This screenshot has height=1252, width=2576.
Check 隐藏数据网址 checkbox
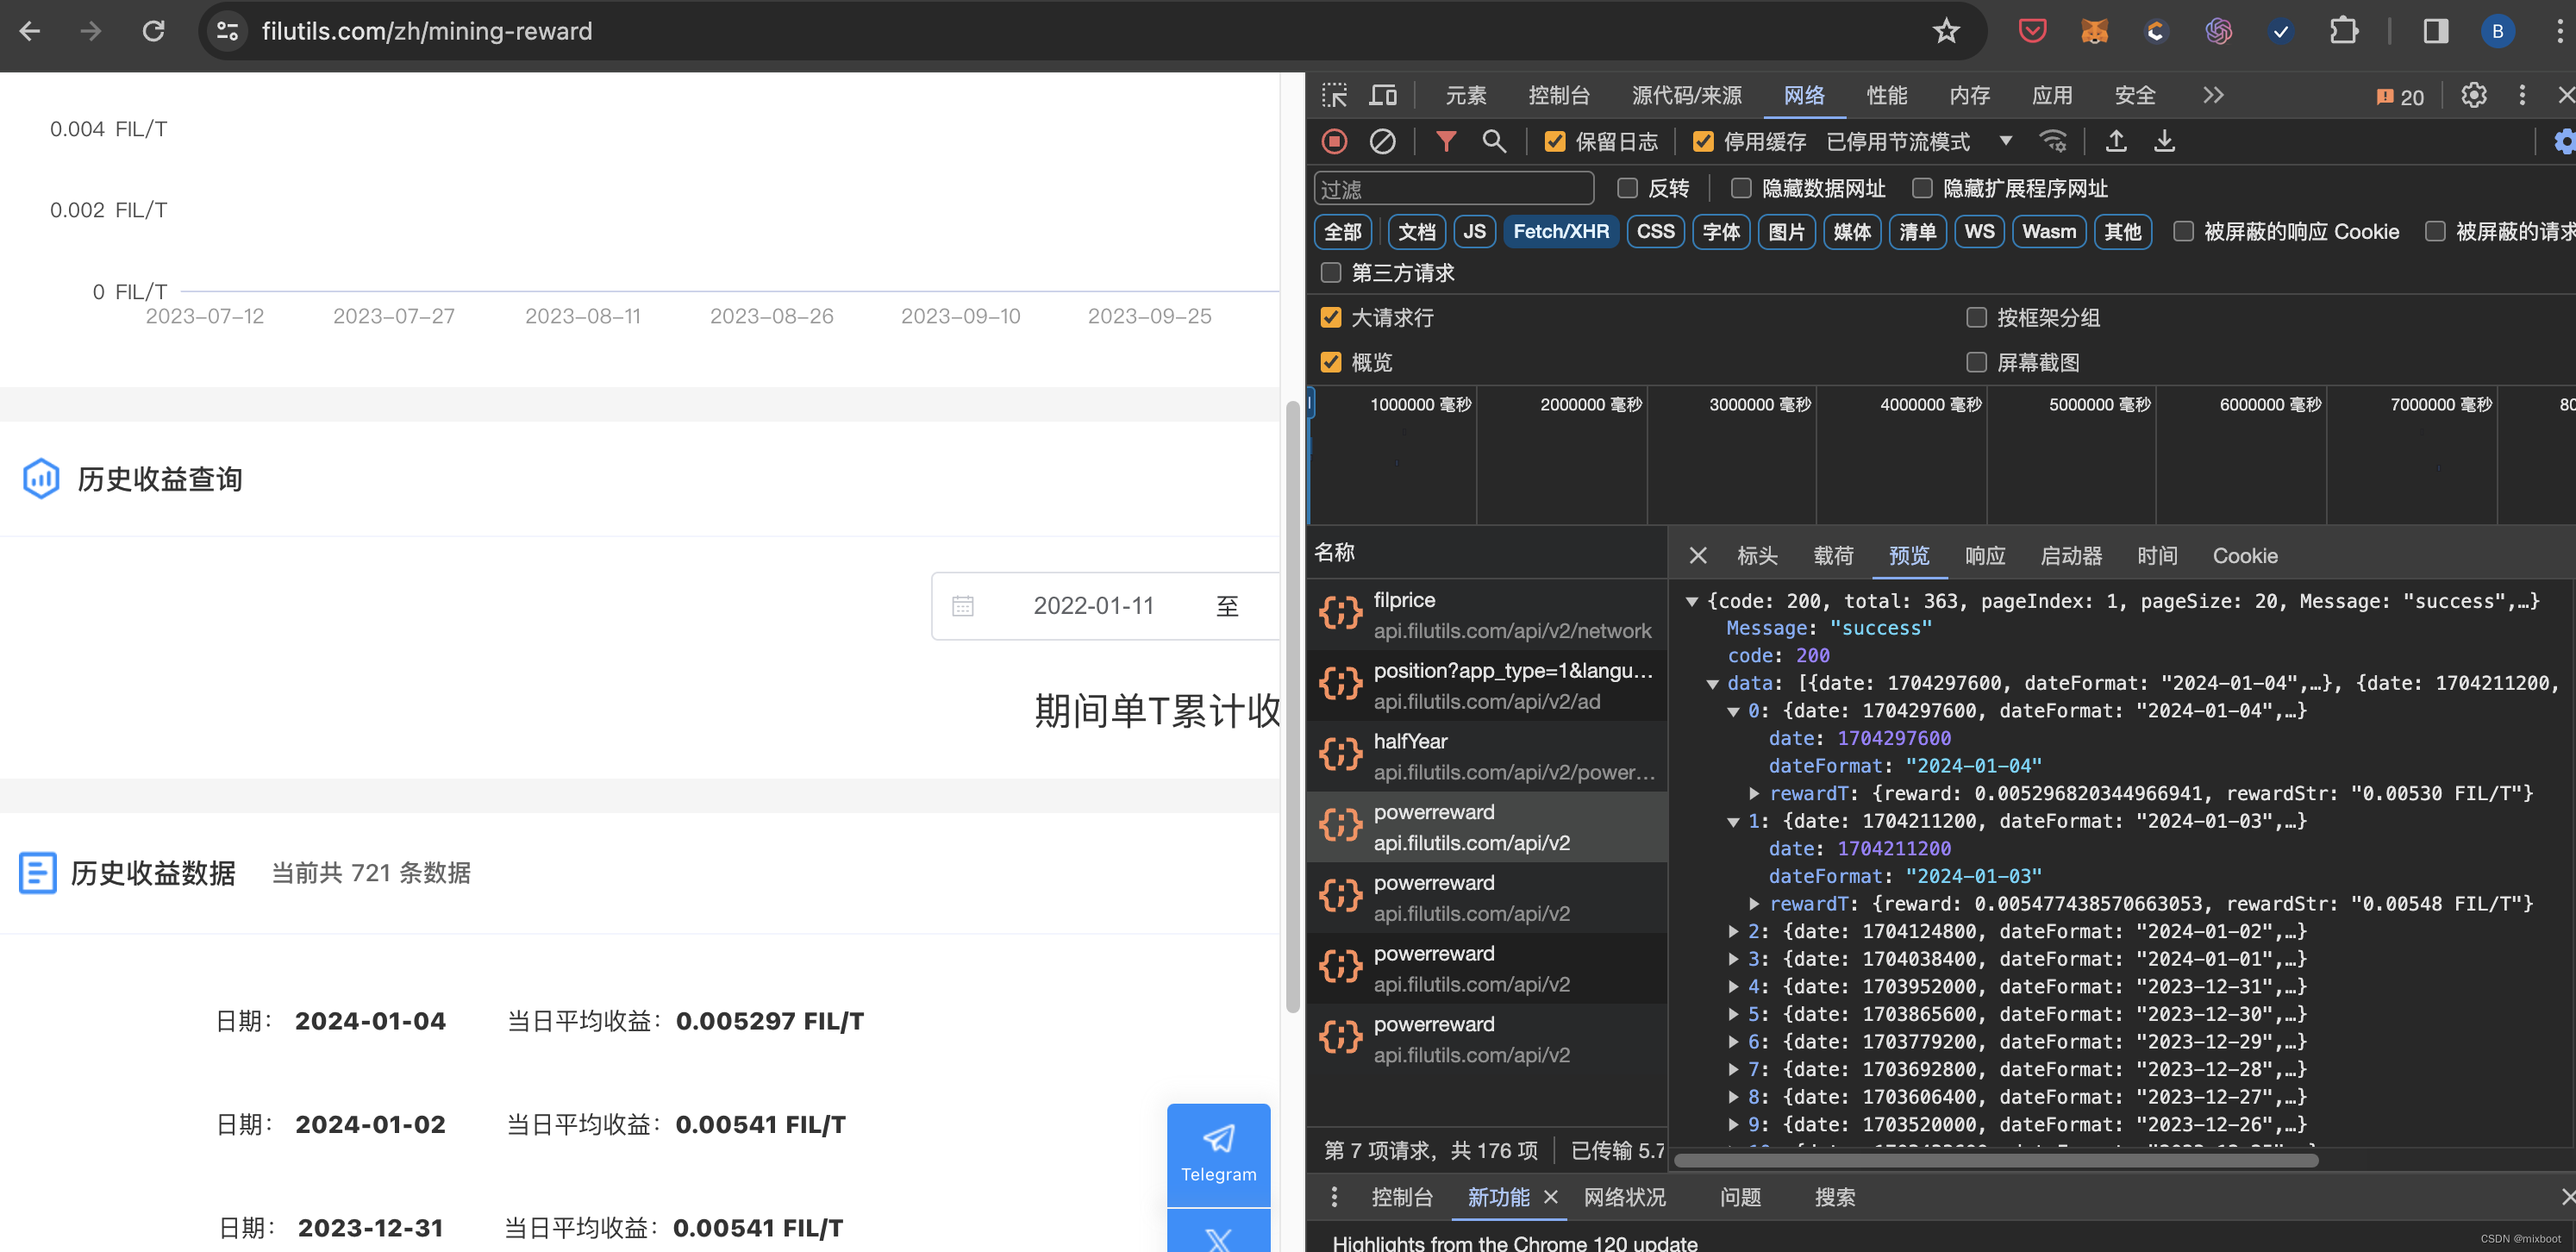(1740, 188)
